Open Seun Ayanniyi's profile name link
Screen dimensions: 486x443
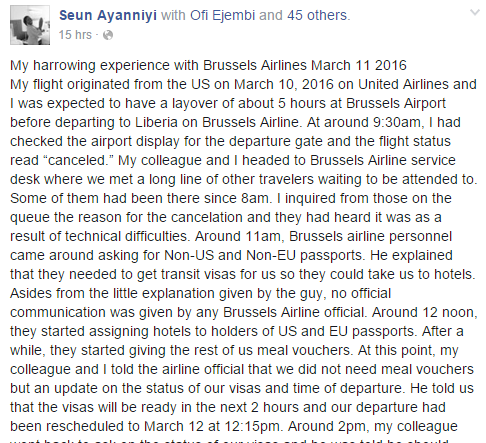108,15
